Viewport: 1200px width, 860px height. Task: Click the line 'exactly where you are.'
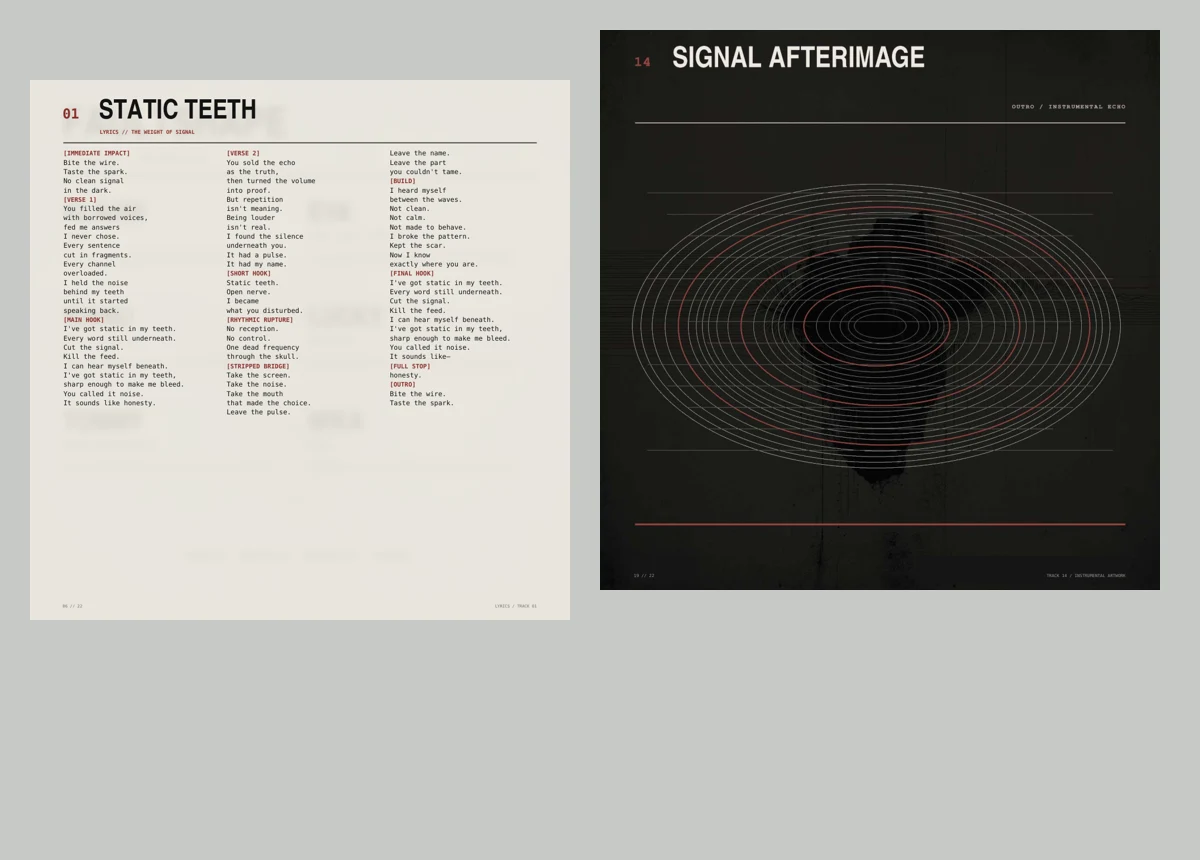(x=434, y=264)
